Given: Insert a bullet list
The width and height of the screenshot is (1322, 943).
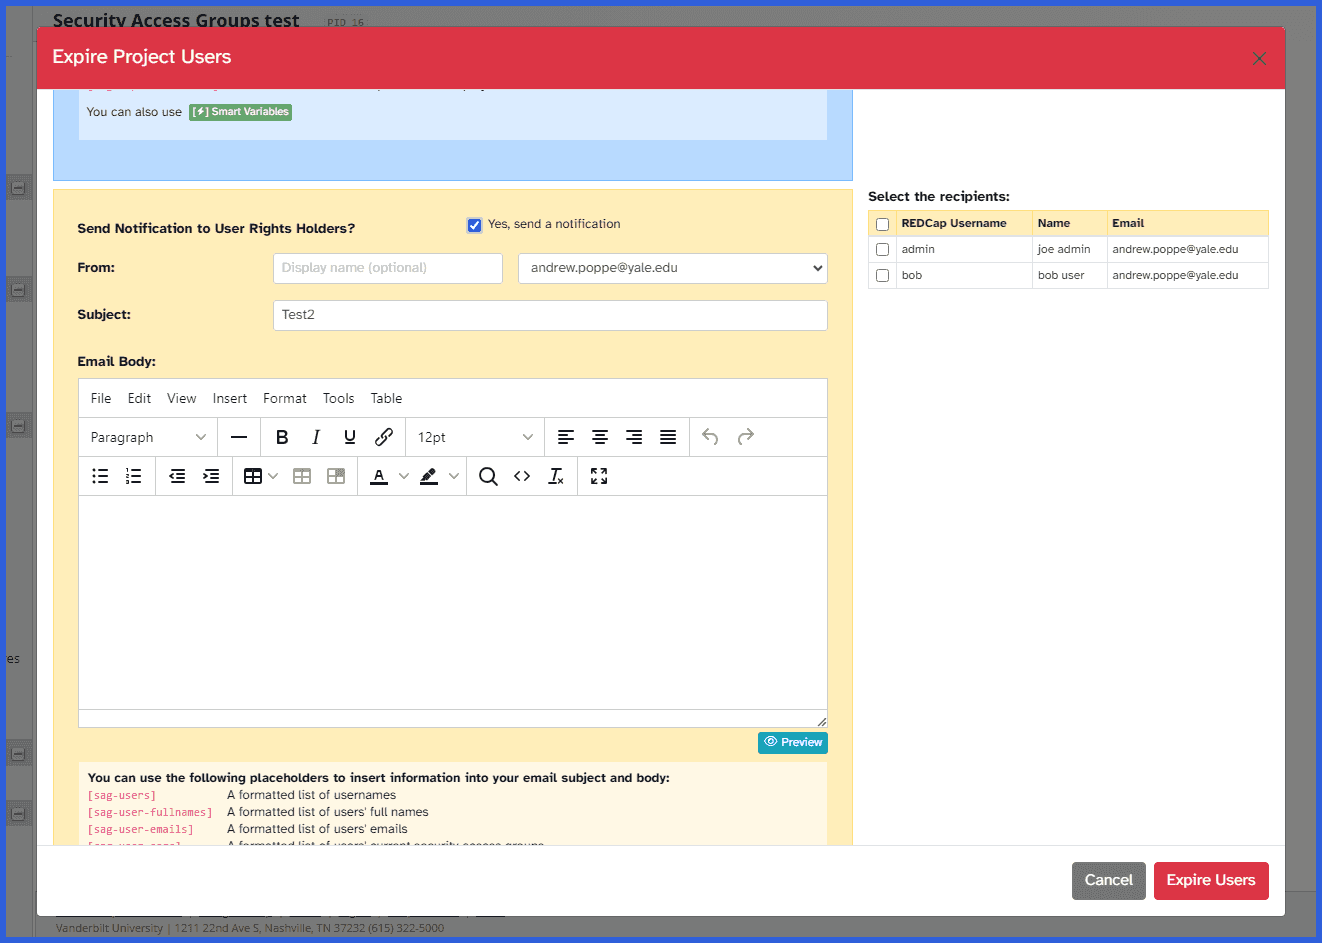Looking at the screenshot, I should pyautogui.click(x=100, y=476).
